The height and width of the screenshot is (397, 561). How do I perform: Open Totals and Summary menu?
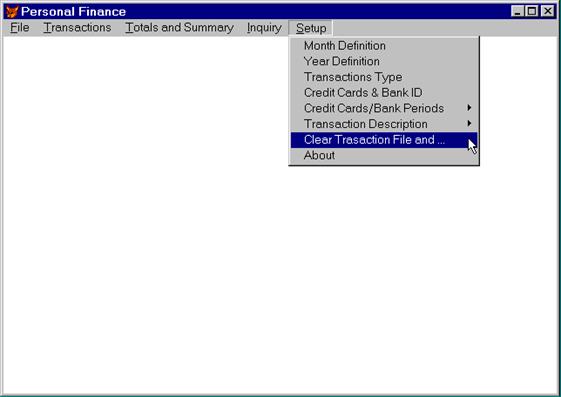(x=179, y=28)
